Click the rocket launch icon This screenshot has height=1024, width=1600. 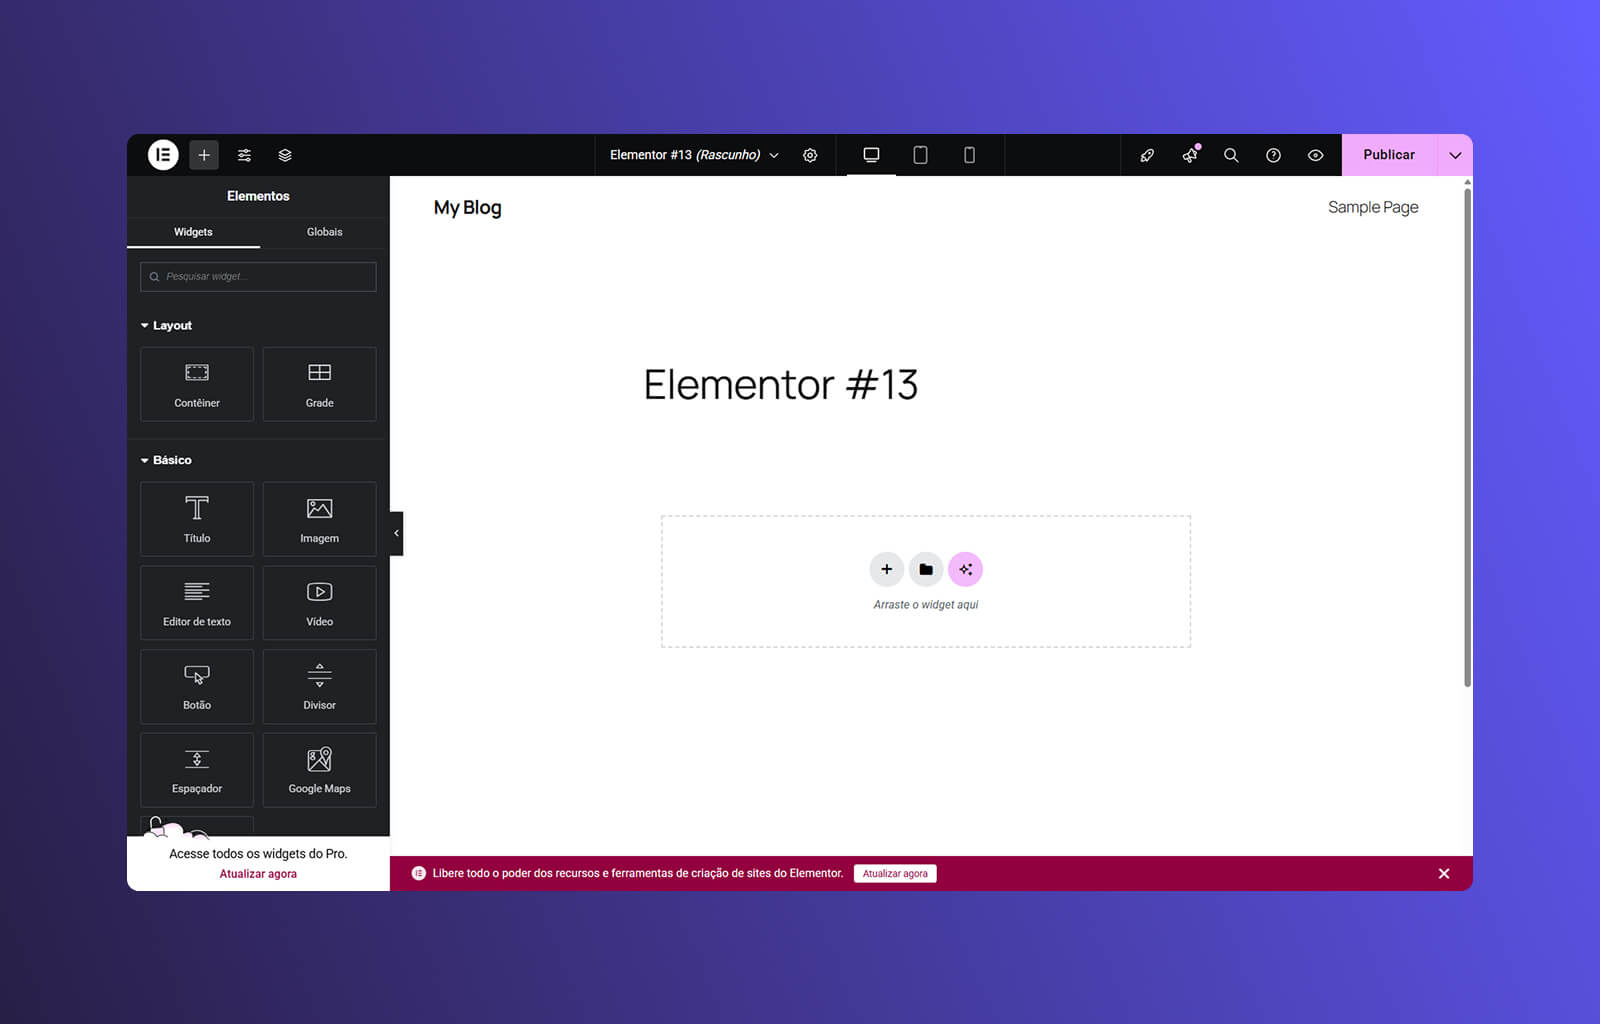coord(1147,155)
